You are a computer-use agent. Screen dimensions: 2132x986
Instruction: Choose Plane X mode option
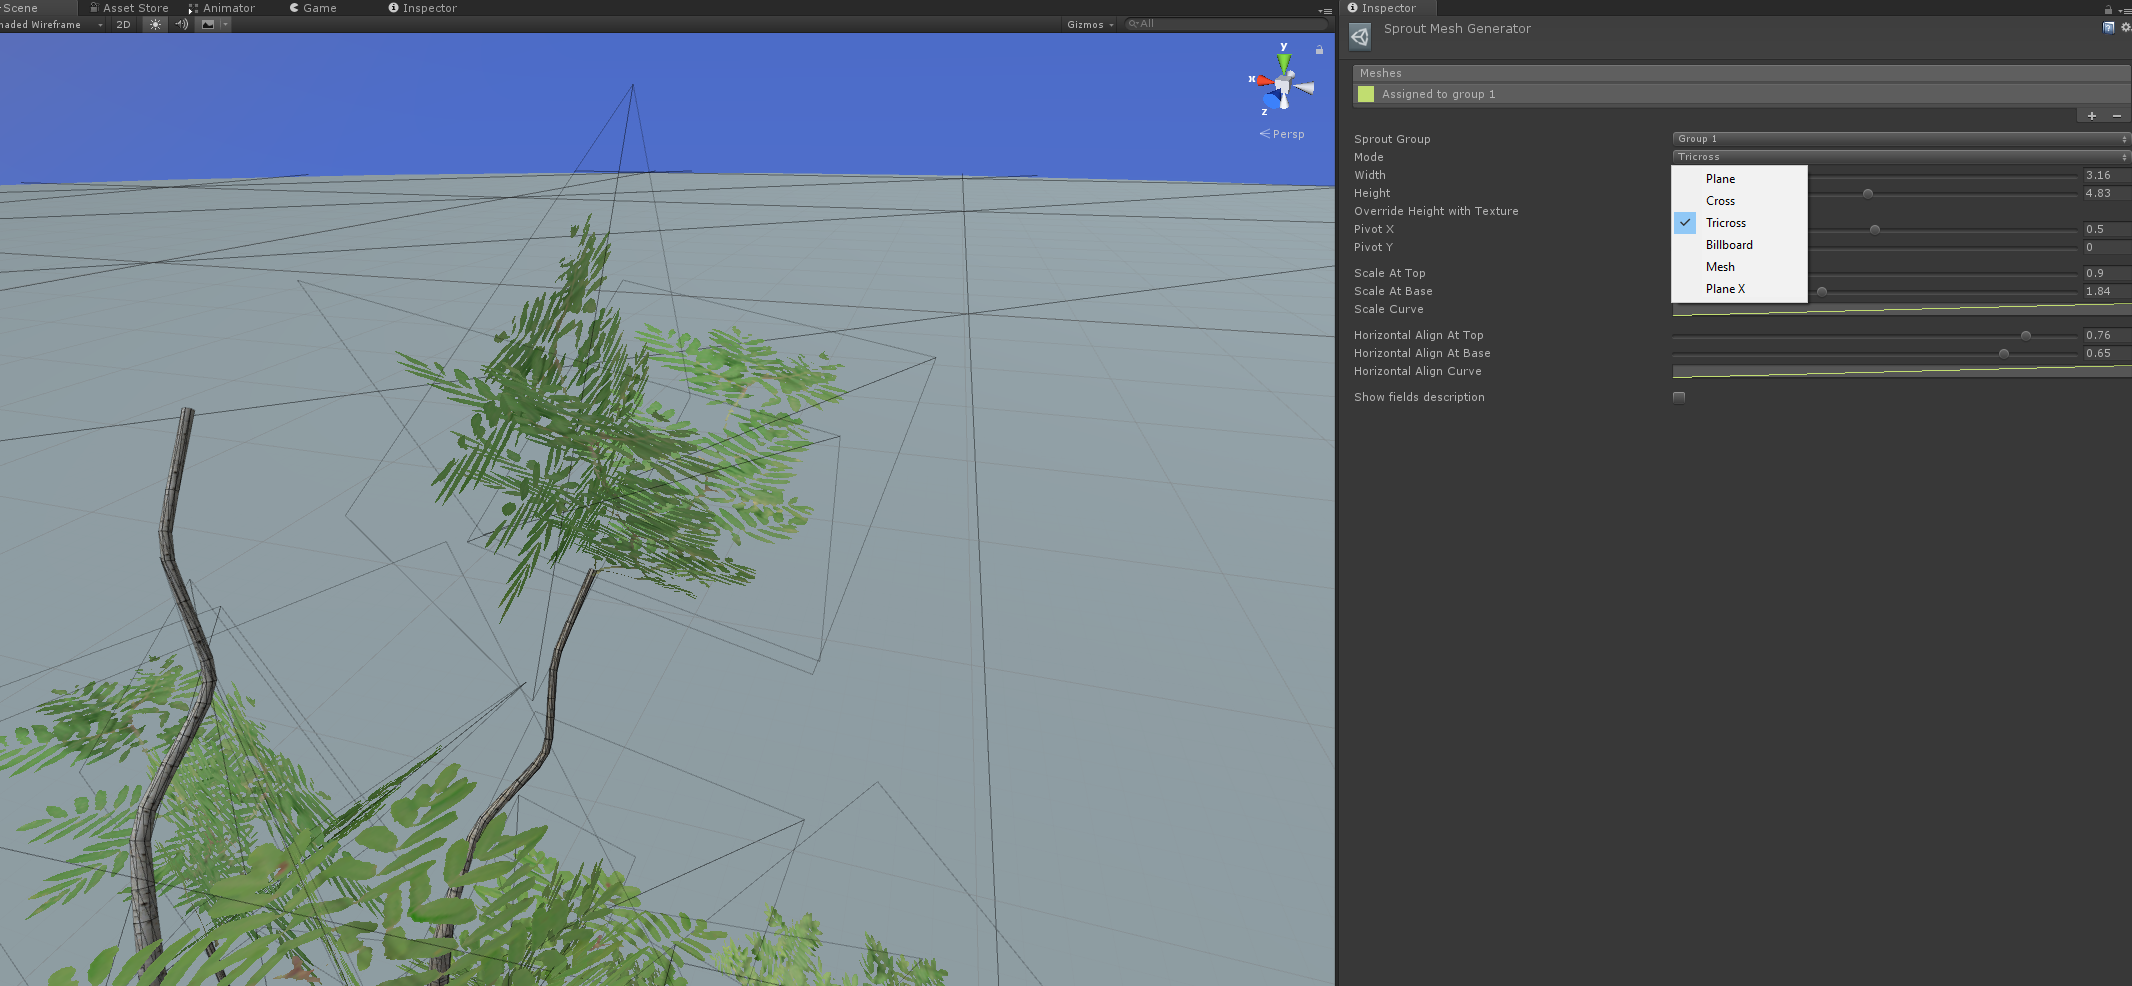[x=1725, y=289]
